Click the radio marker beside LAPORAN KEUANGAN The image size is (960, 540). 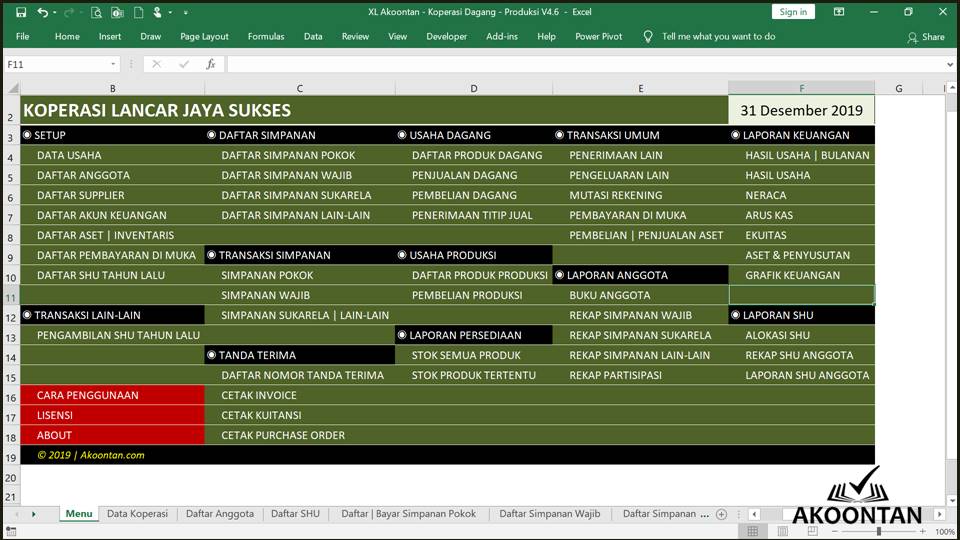[x=735, y=135]
